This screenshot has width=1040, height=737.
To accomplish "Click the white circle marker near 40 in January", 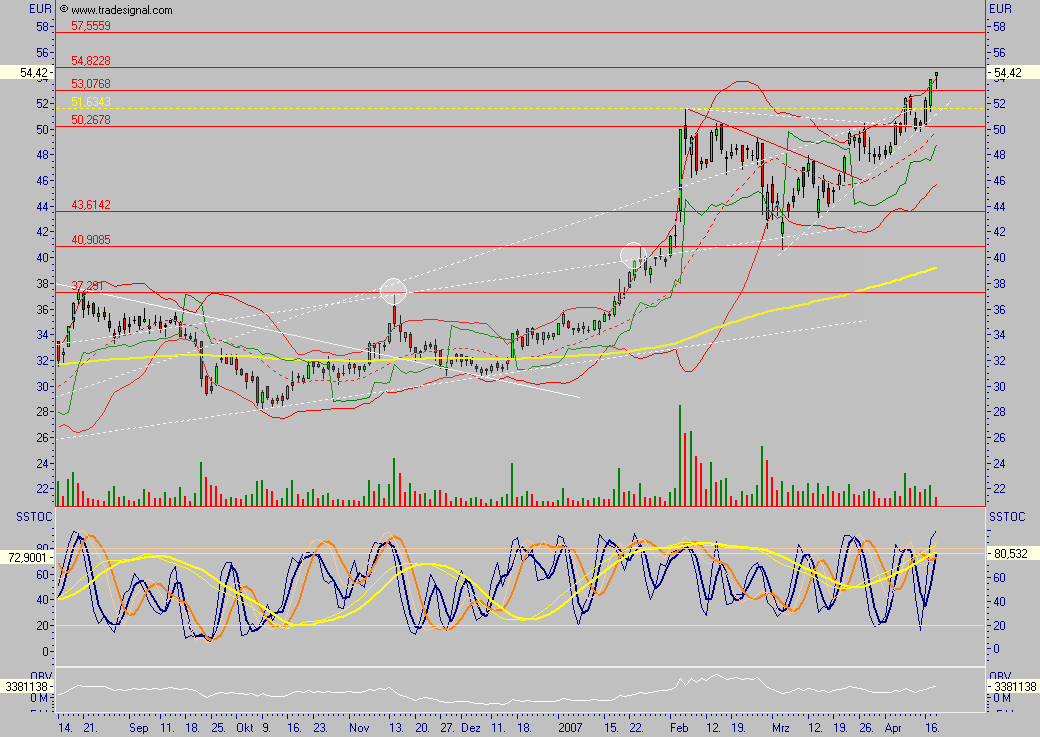I will [x=633, y=255].
